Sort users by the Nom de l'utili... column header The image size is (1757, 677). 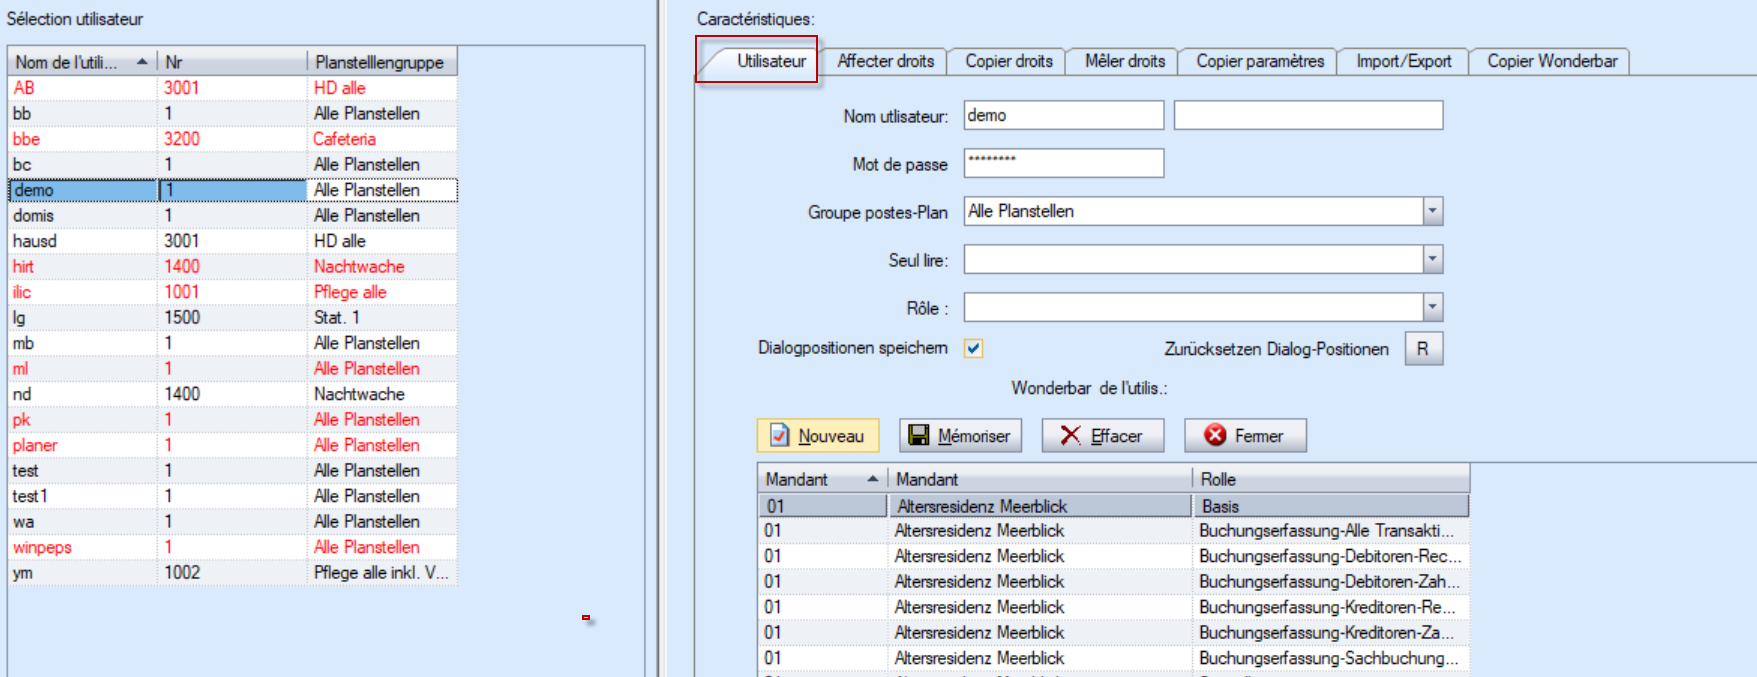[82, 62]
